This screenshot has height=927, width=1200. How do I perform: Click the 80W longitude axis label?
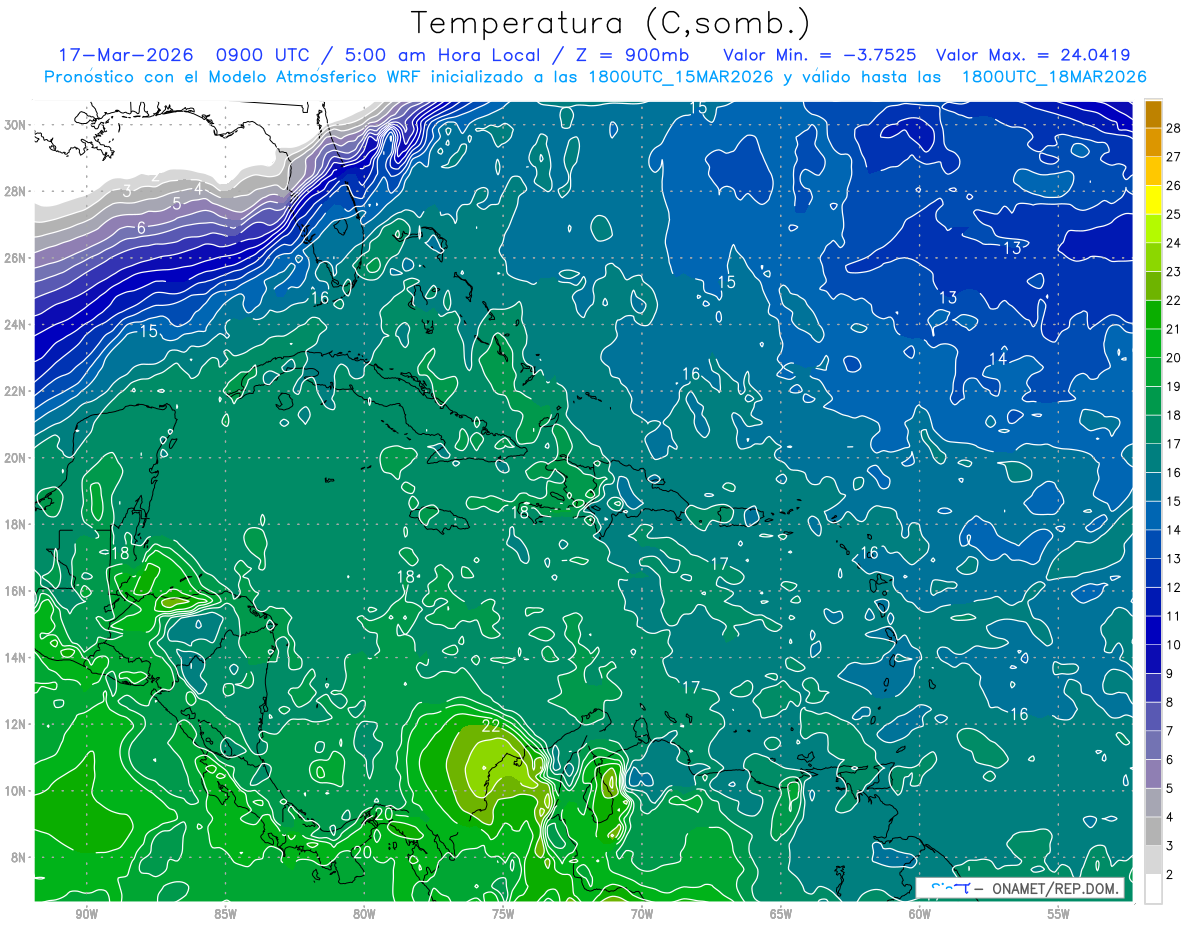click(364, 914)
